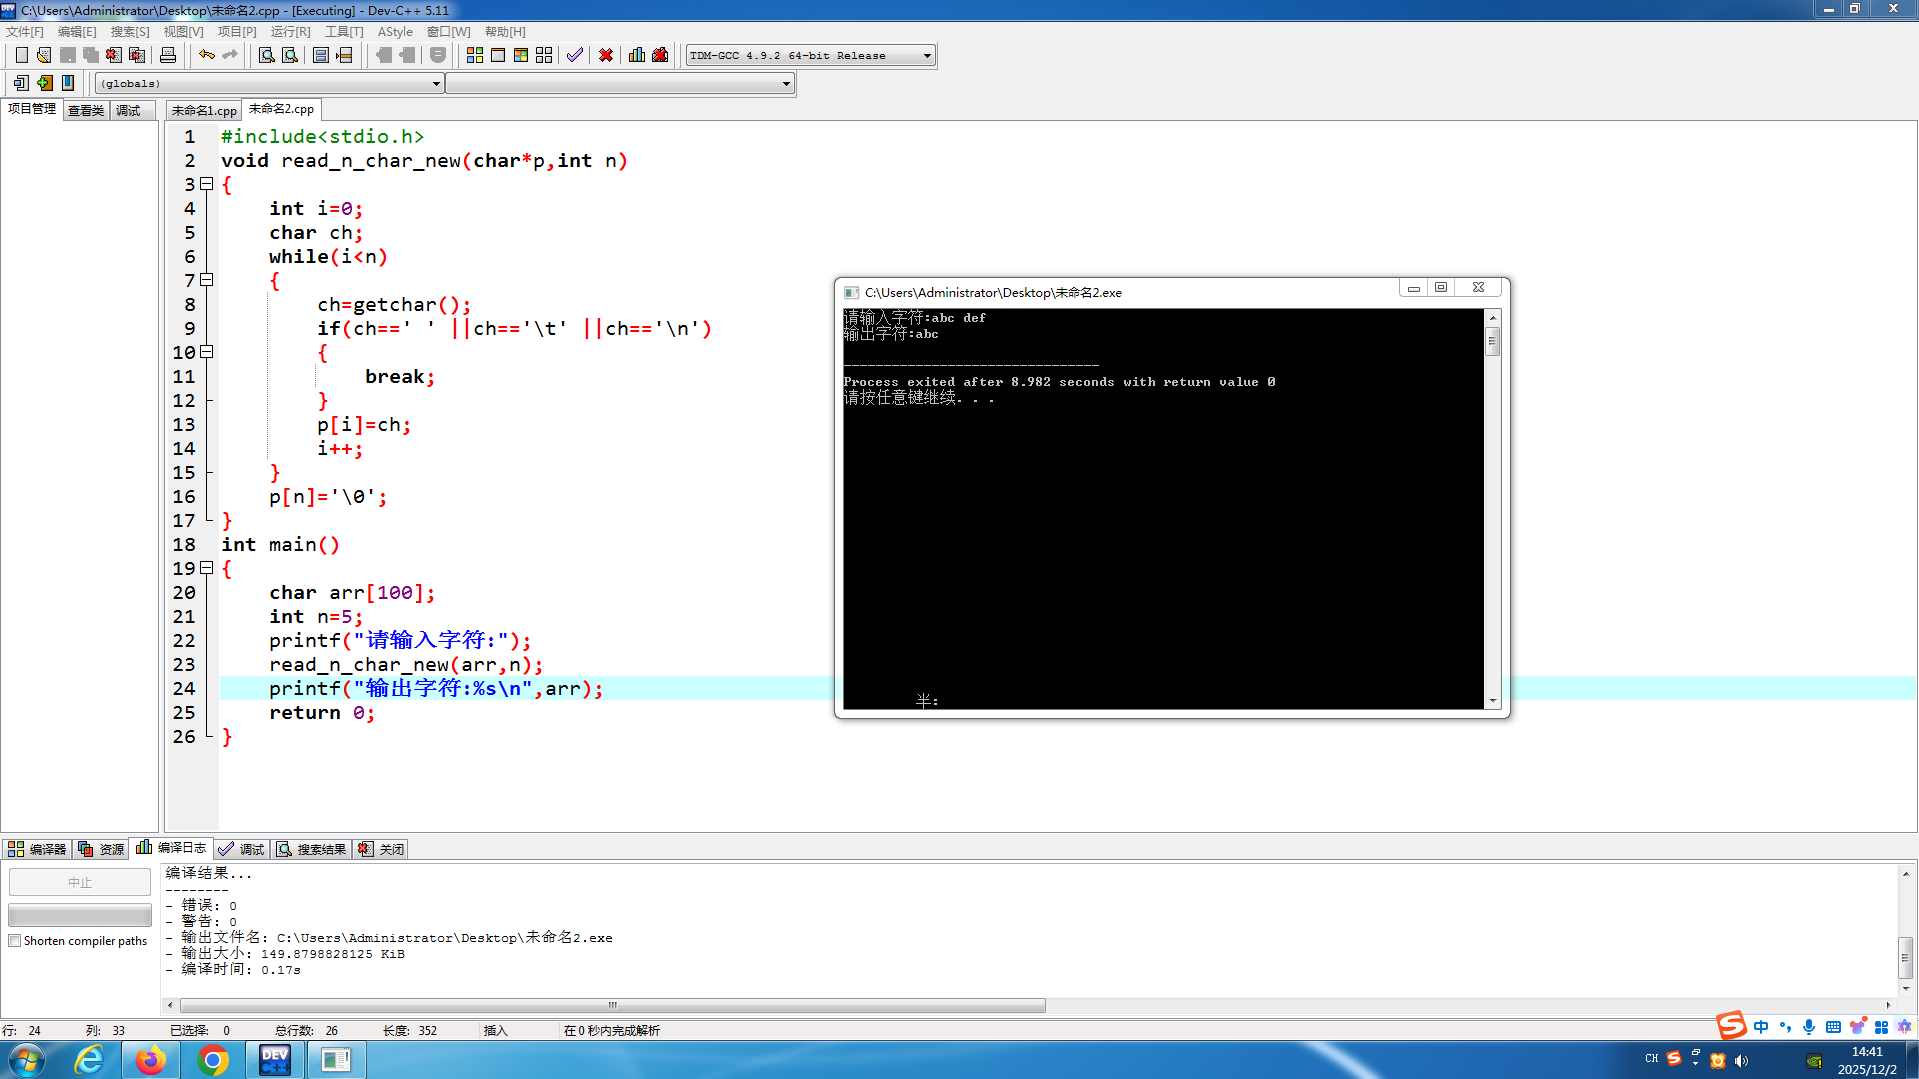The image size is (1919, 1079).
Task: Open Google Chrome from the taskbar
Action: click(x=213, y=1060)
